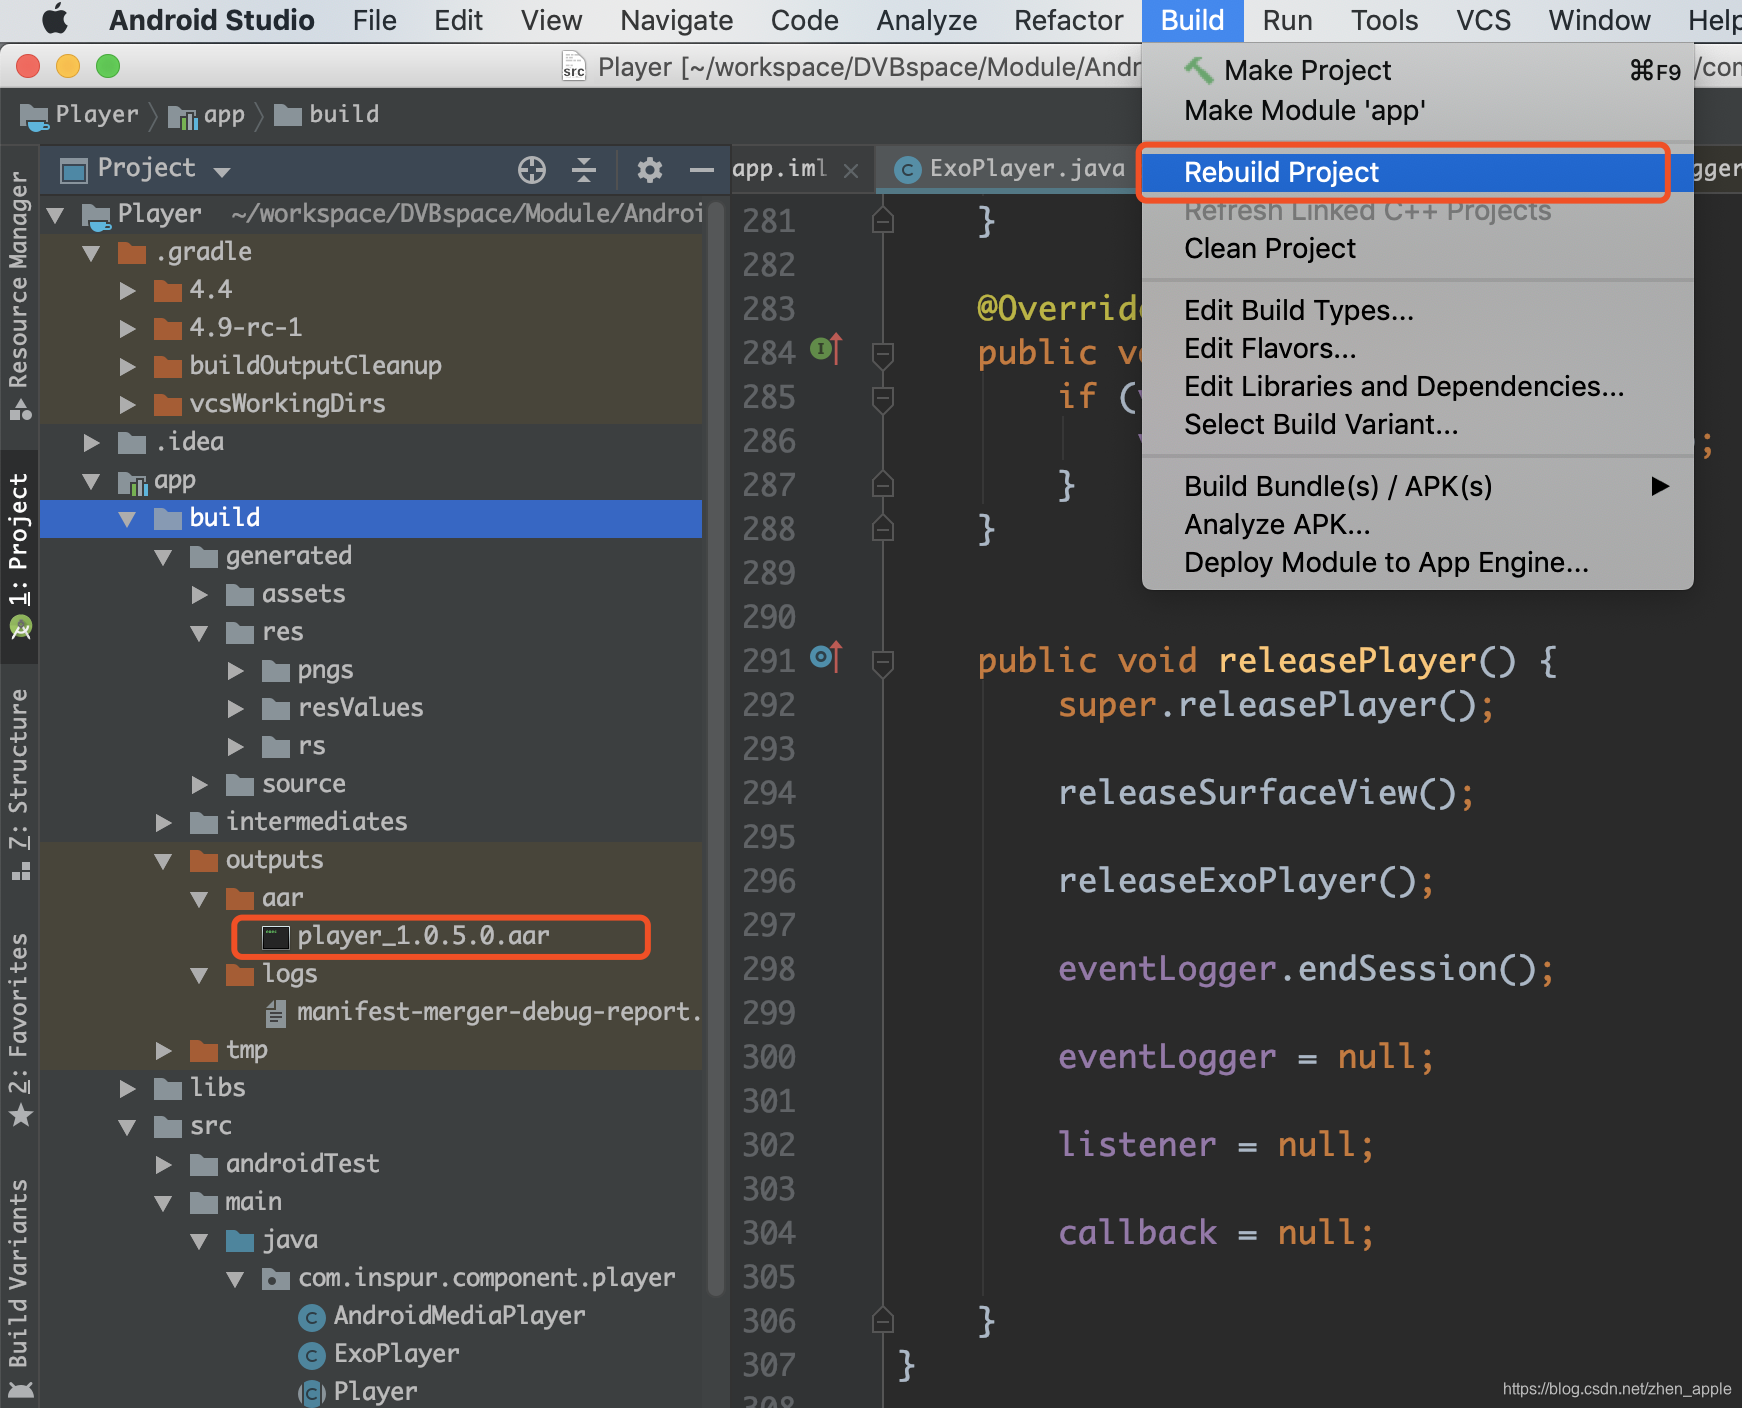
Task: Click the Project panel vertical scrollbar
Action: point(715,750)
